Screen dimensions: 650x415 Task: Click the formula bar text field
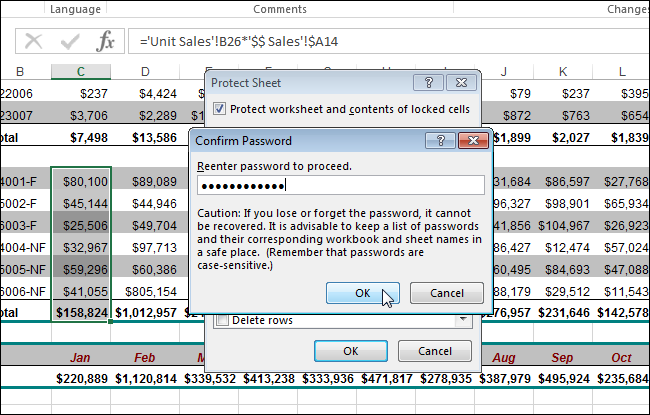pos(389,41)
